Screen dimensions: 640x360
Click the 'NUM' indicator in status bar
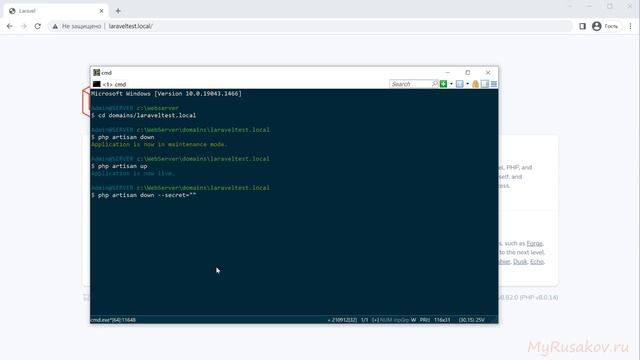(x=385, y=320)
